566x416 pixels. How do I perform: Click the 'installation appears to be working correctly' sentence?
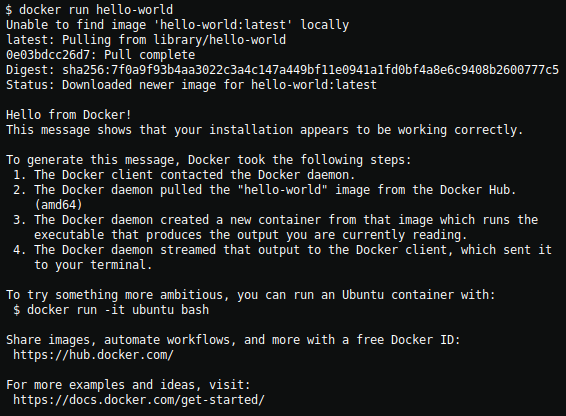pyautogui.click(x=265, y=130)
